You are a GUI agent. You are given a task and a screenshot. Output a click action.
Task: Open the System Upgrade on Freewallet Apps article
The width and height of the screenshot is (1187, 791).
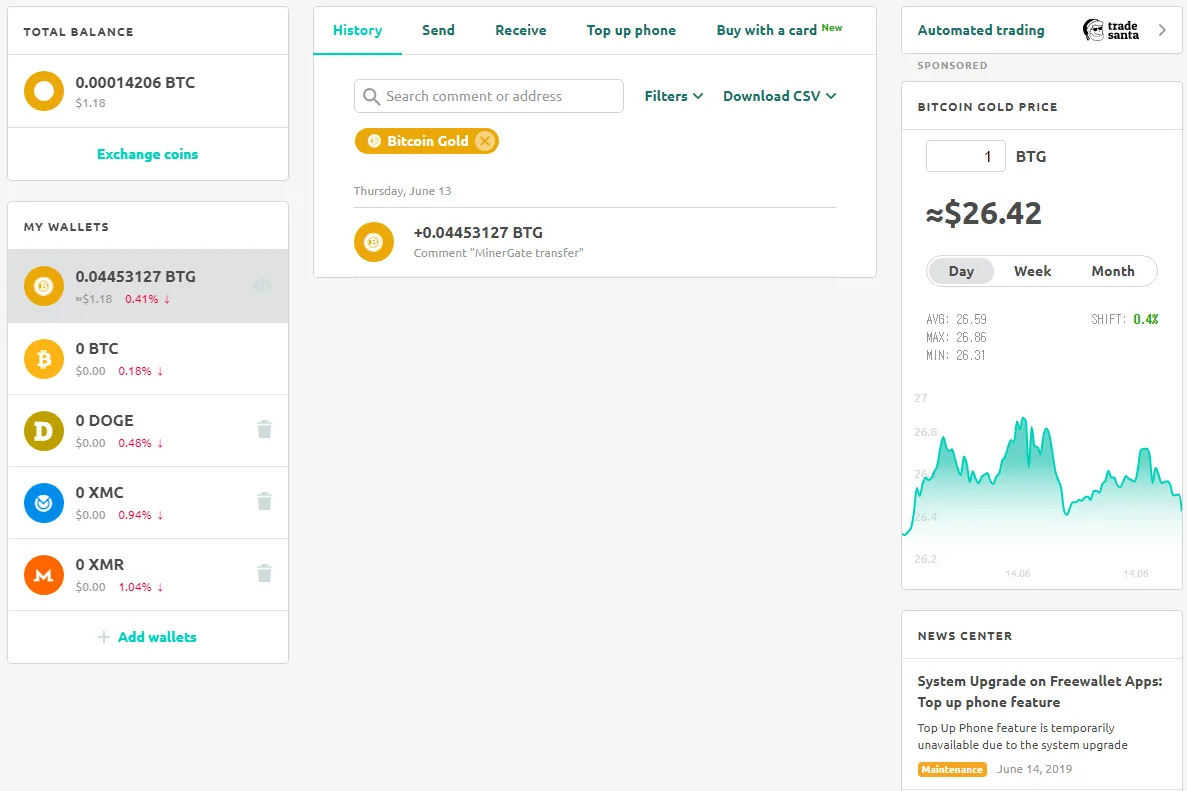pos(1039,691)
